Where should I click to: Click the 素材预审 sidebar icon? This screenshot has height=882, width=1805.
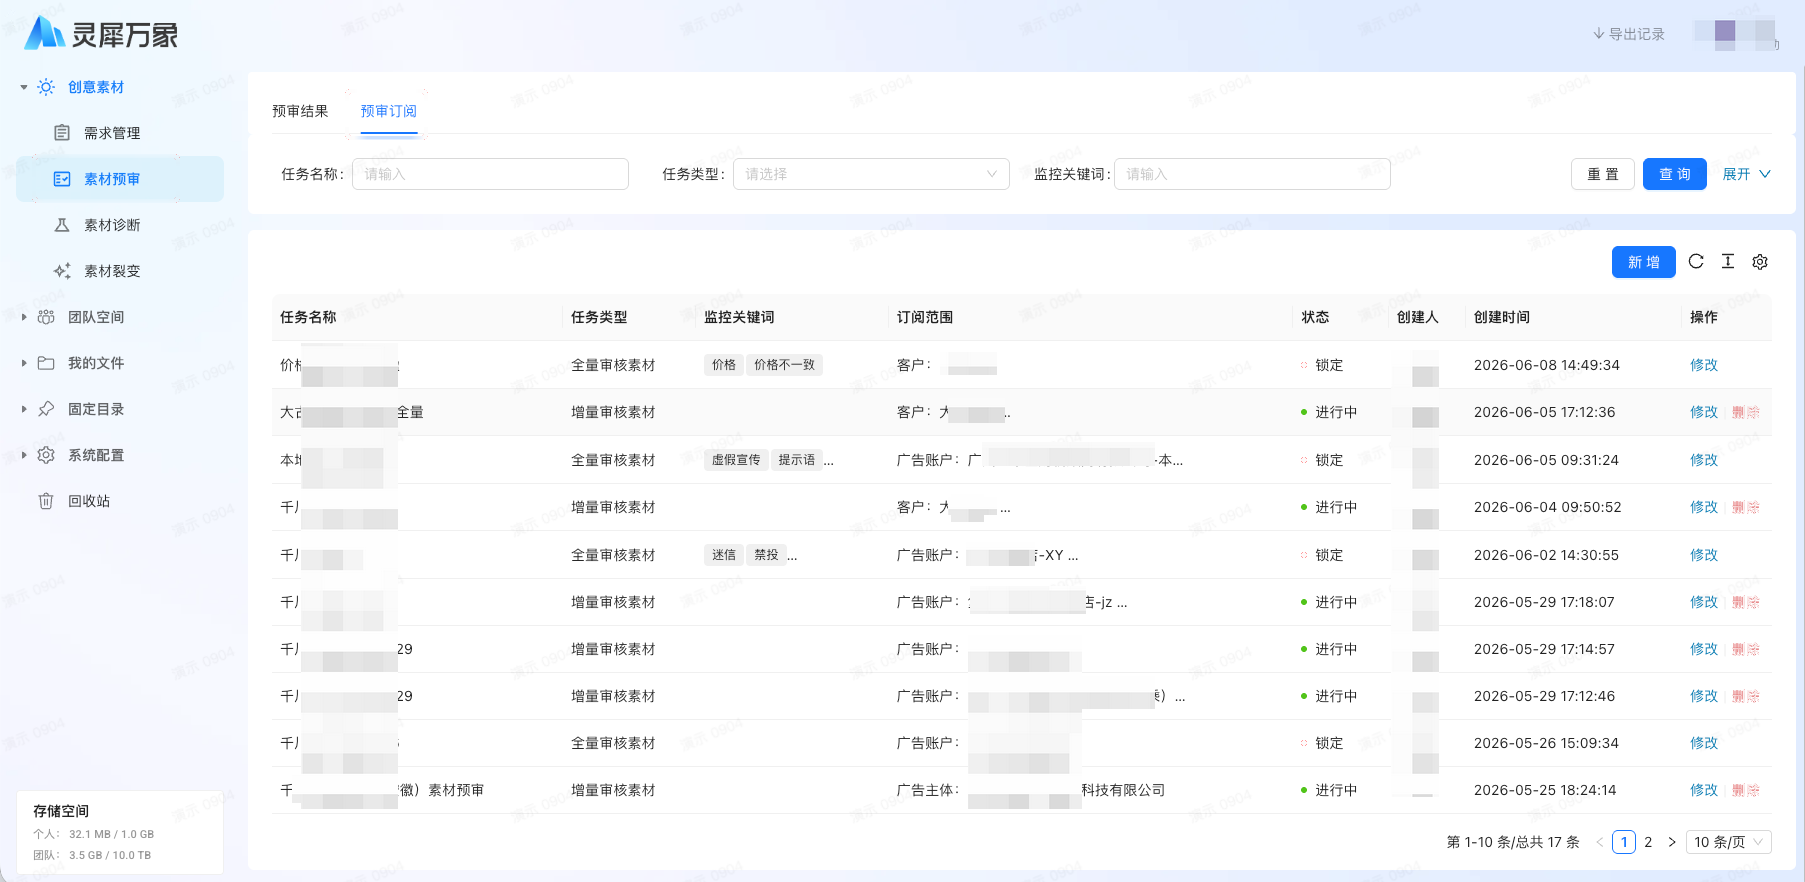(62, 179)
